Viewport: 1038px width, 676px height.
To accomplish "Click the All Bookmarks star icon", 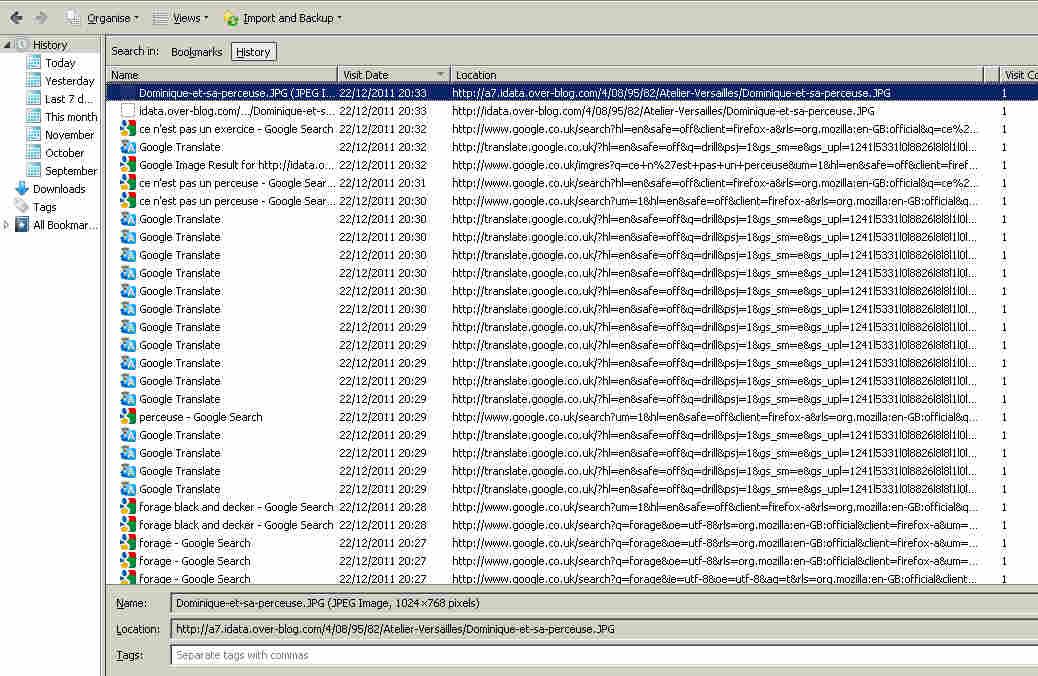I will (x=22, y=225).
